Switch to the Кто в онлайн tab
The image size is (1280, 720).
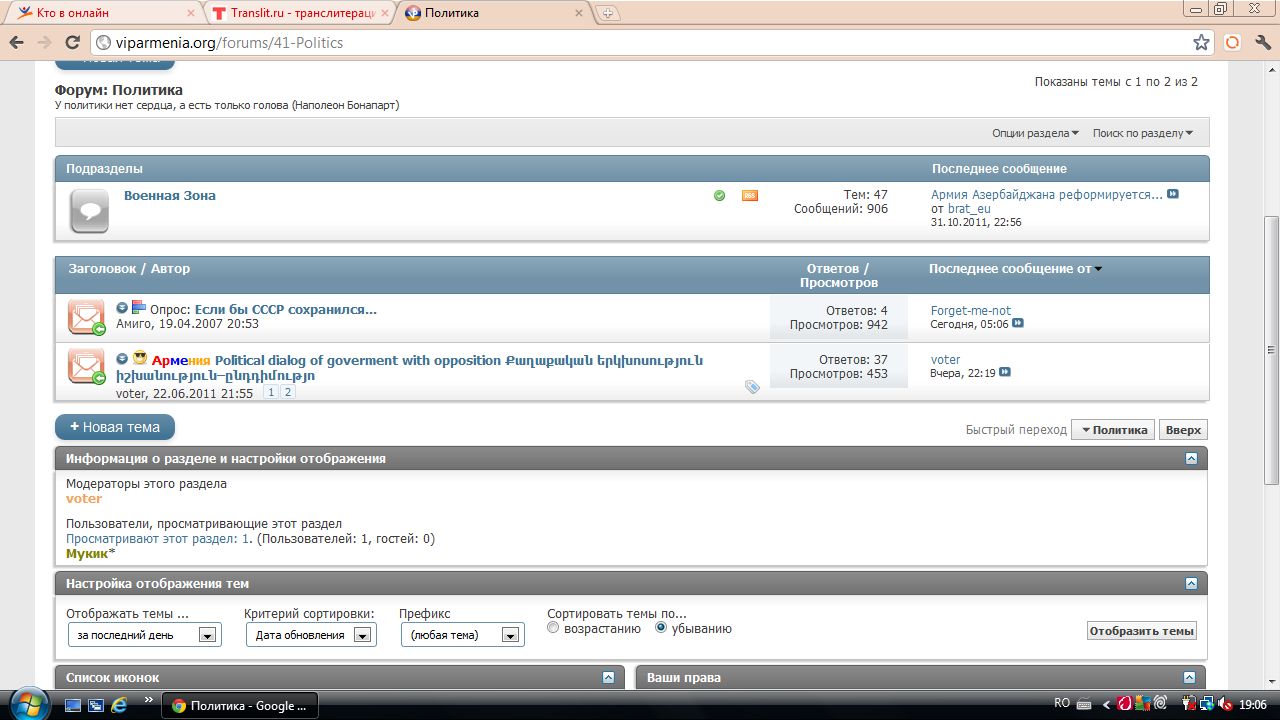[100, 13]
